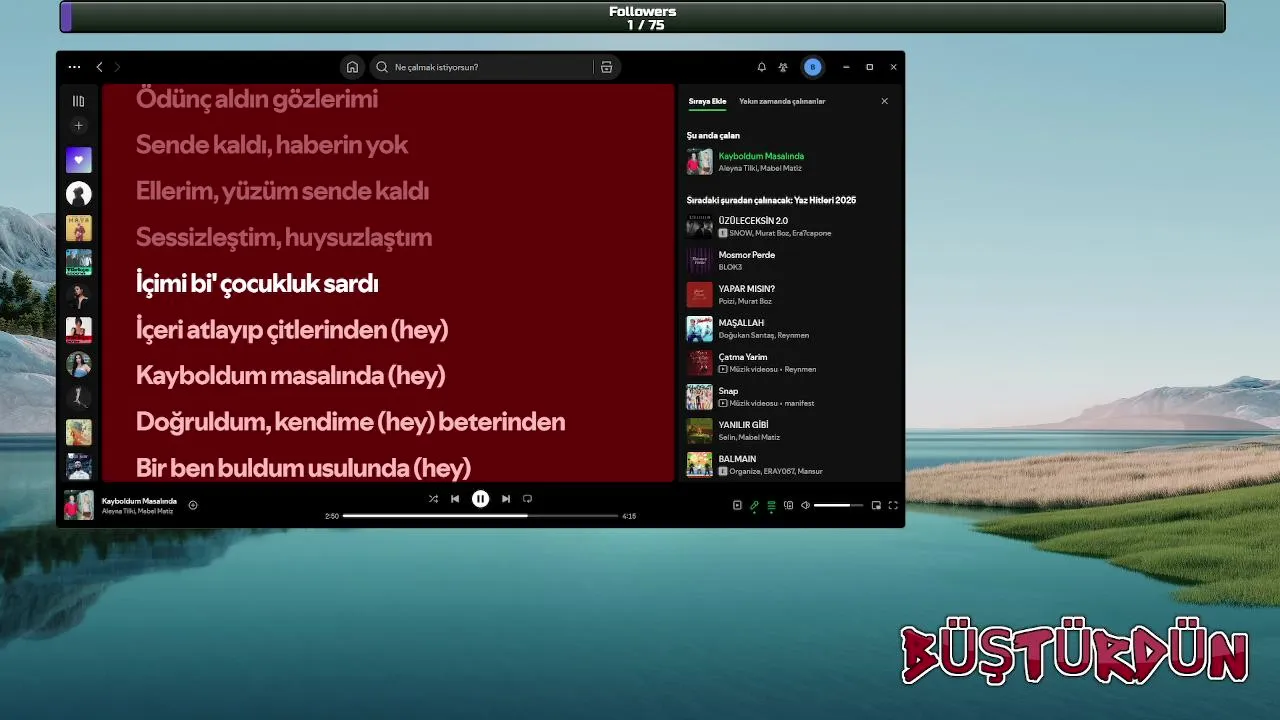Adjust the volume slider

click(x=838, y=505)
